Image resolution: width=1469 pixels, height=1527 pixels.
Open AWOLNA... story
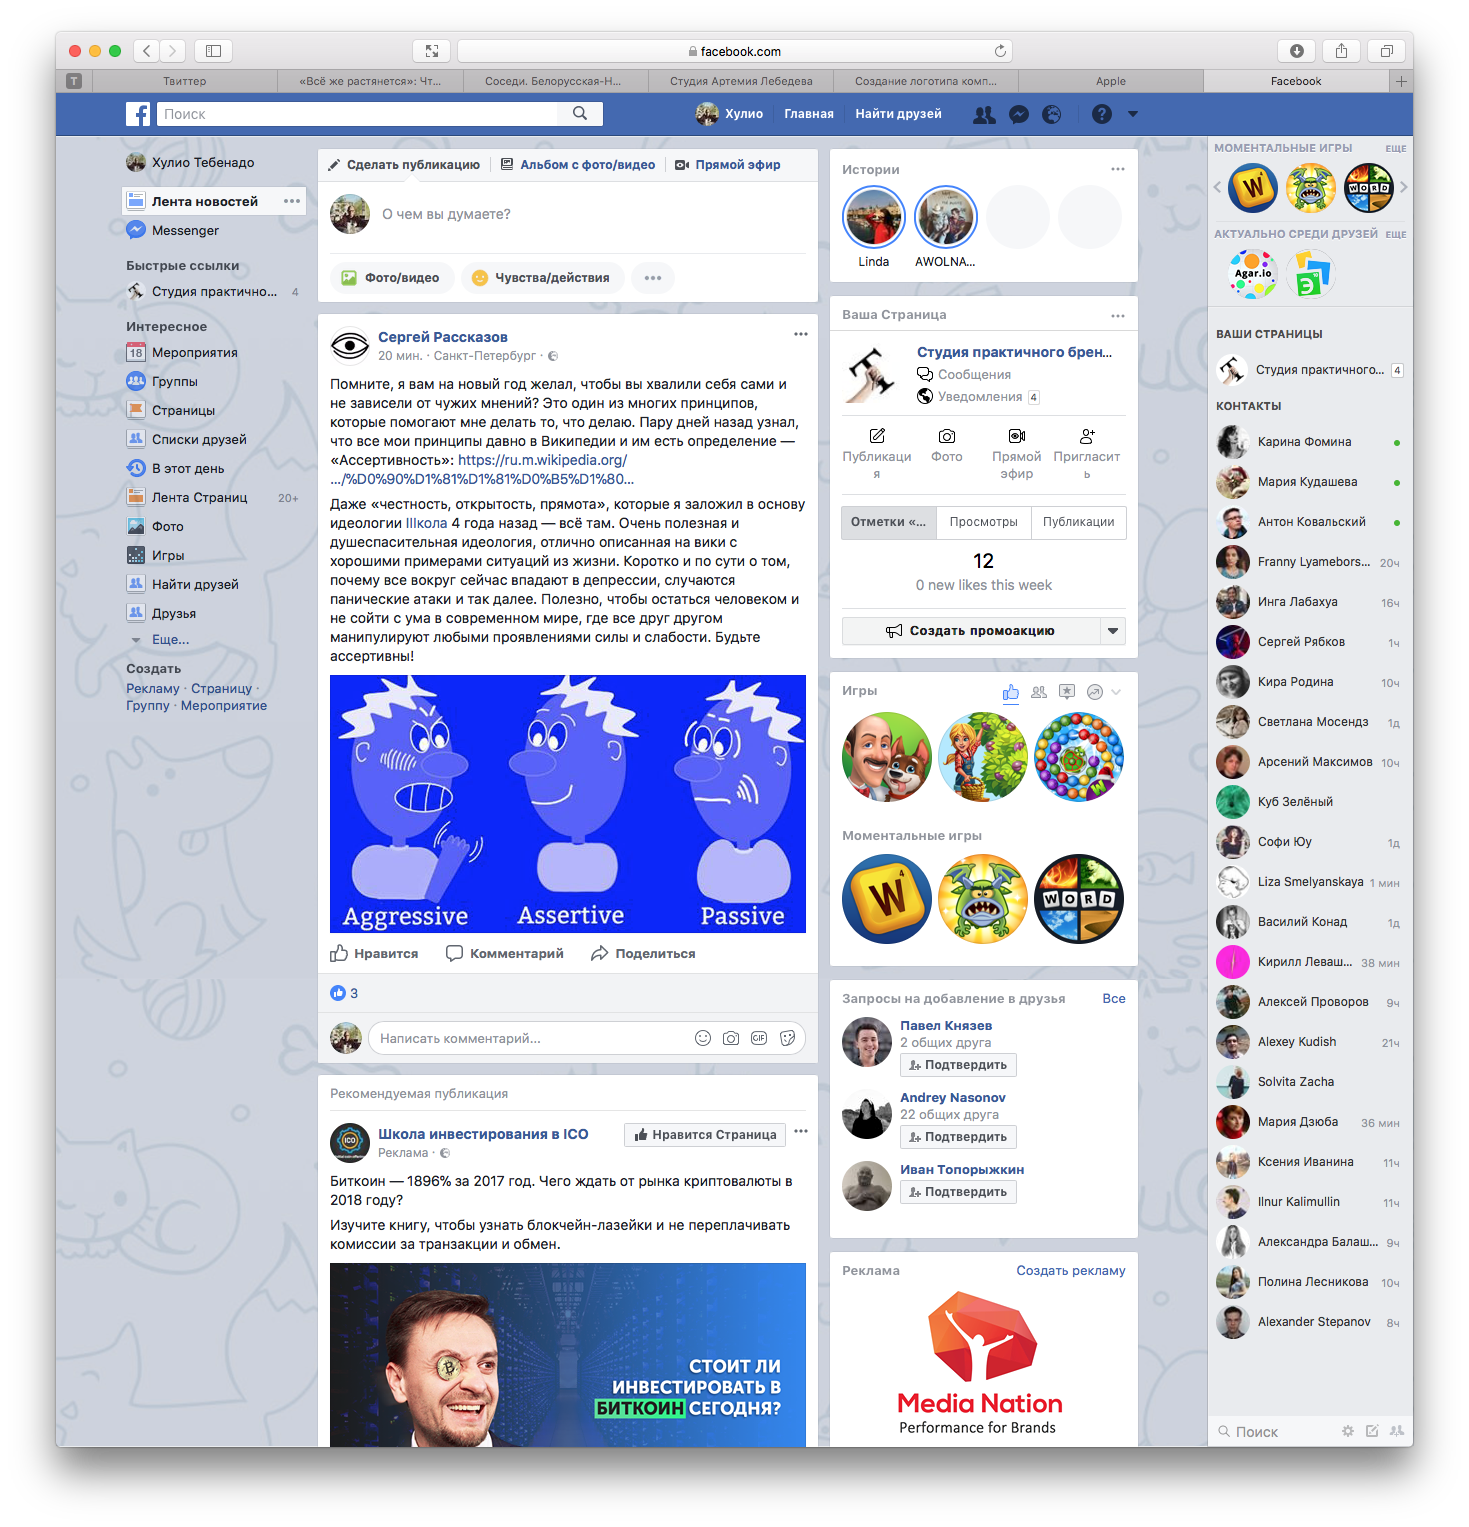pyautogui.click(x=946, y=217)
